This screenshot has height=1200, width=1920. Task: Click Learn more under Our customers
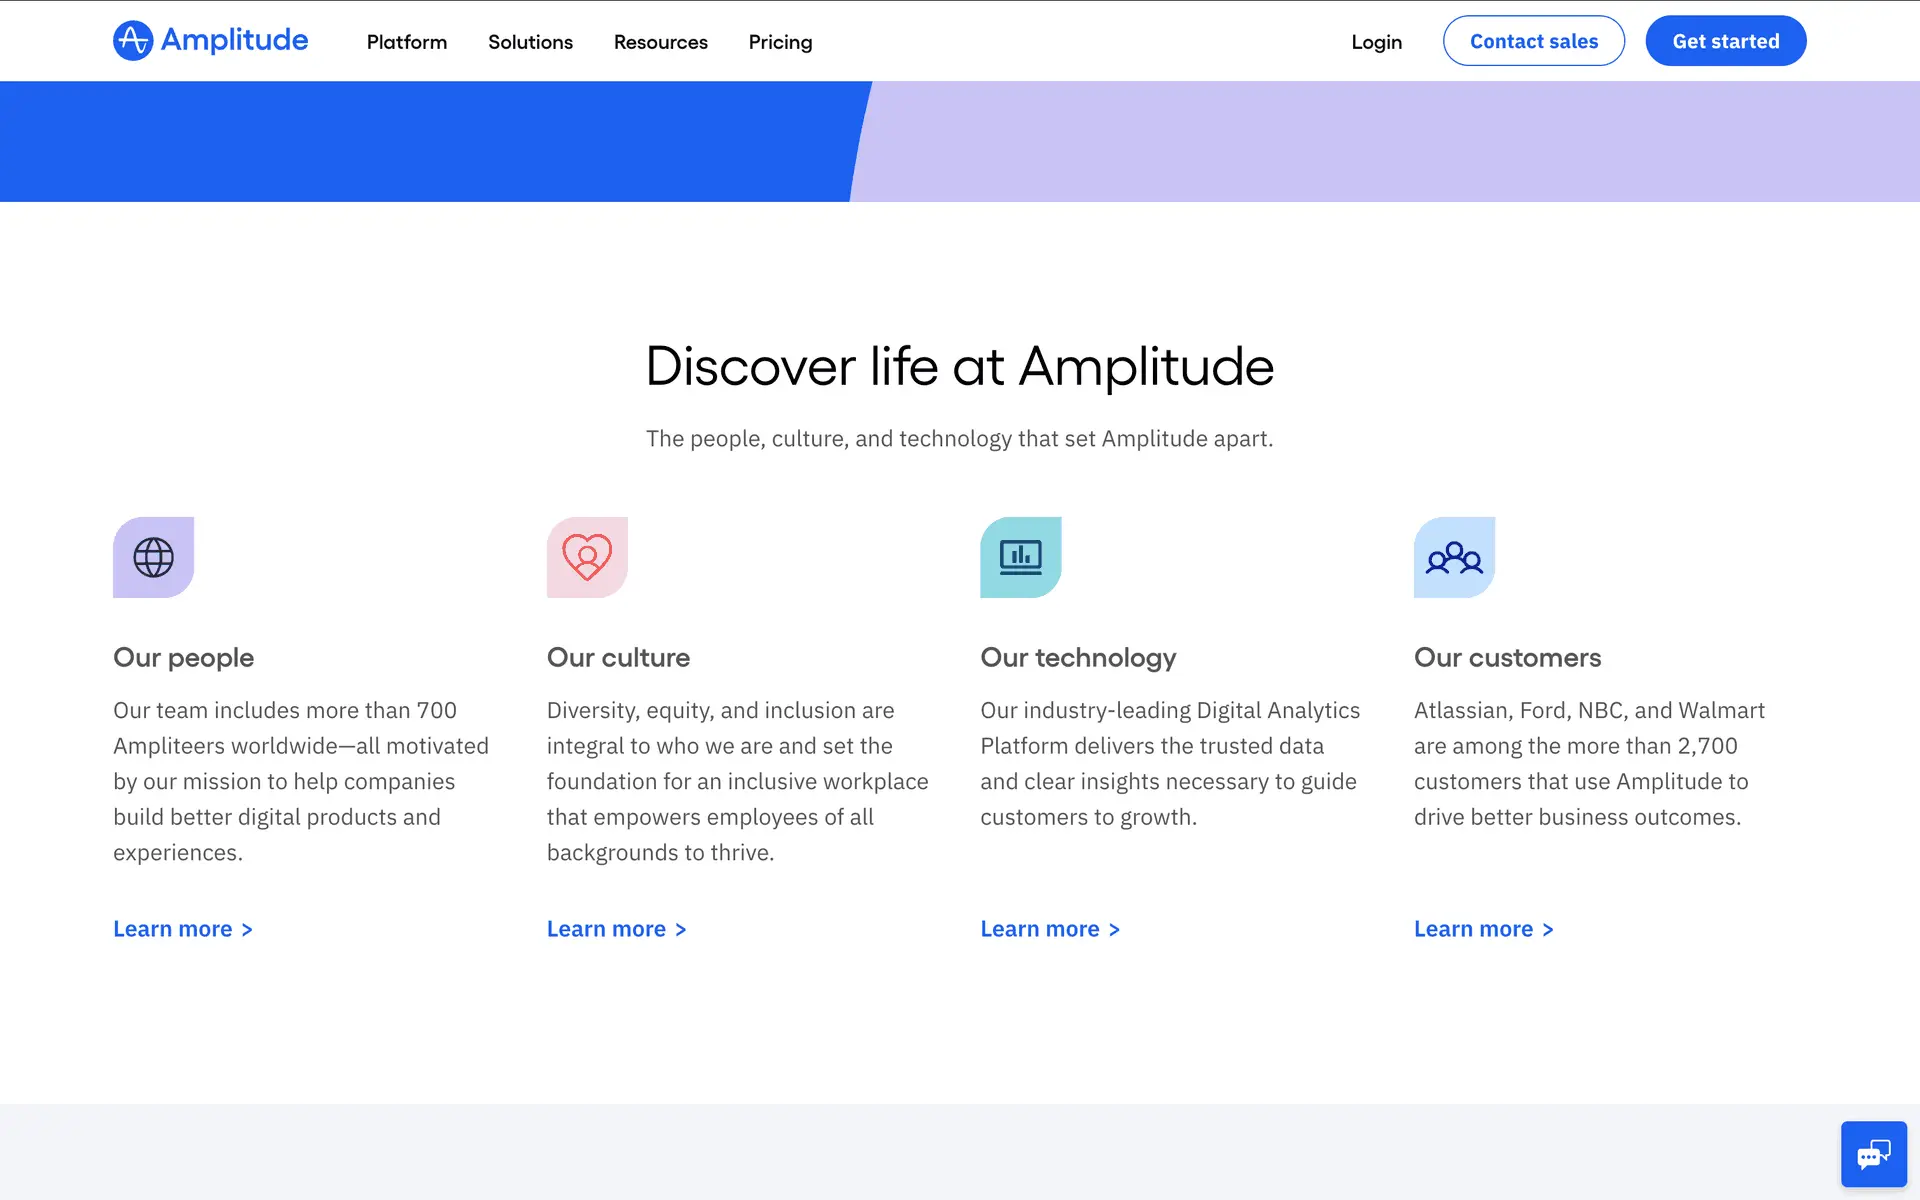click(1483, 929)
